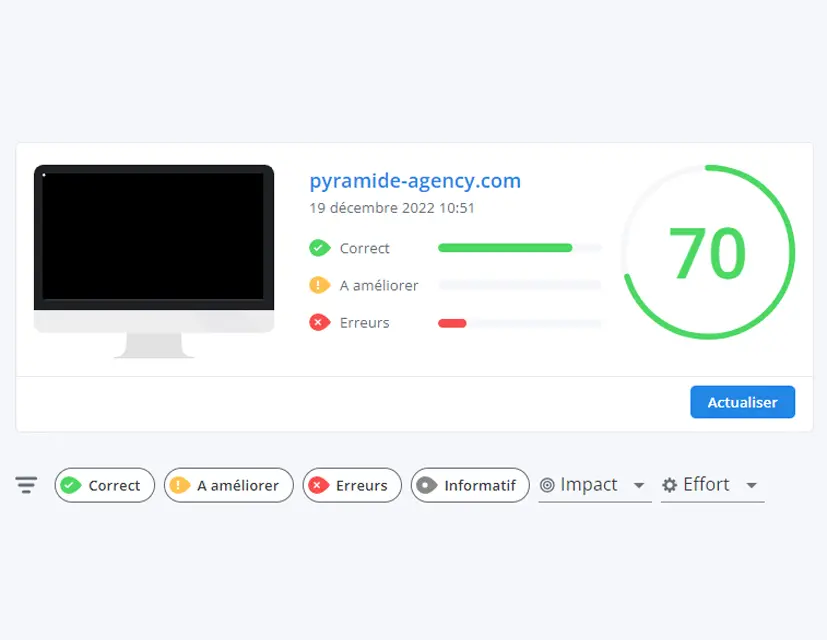Open the Effort dropdown
The height and width of the screenshot is (640, 827).
coord(712,485)
